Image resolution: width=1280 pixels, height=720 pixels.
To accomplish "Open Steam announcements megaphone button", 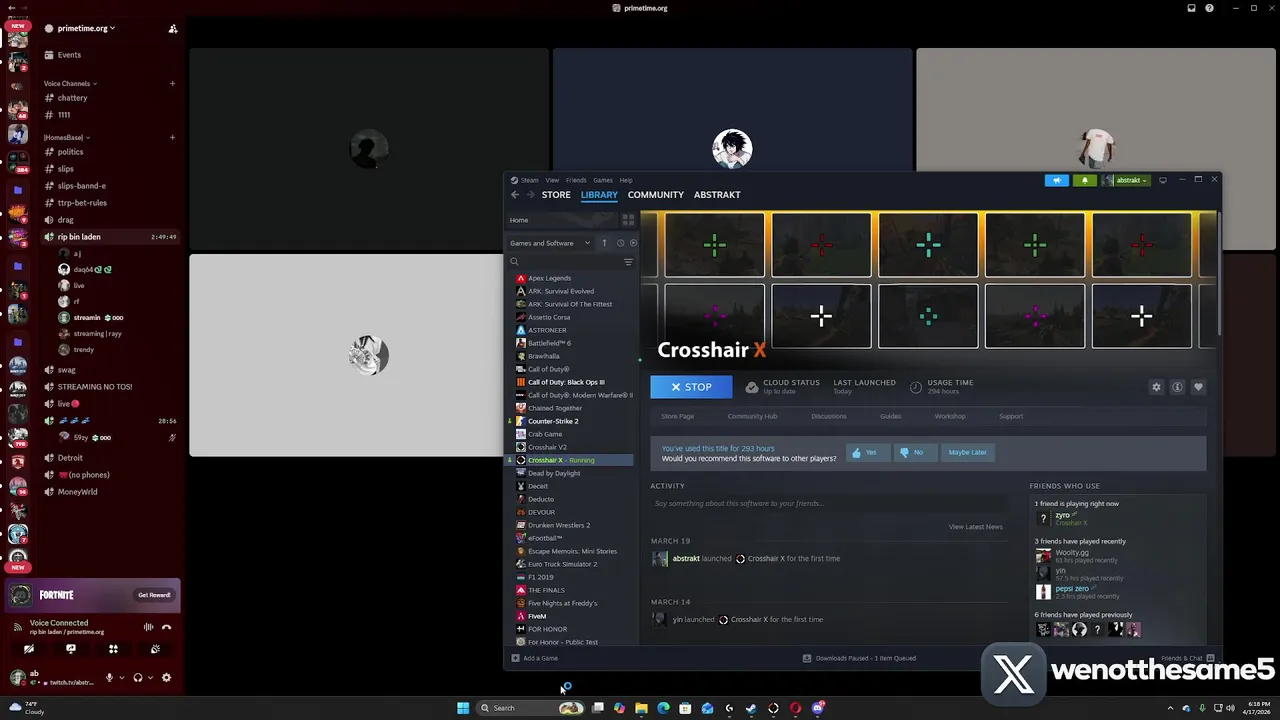I will (x=1057, y=180).
